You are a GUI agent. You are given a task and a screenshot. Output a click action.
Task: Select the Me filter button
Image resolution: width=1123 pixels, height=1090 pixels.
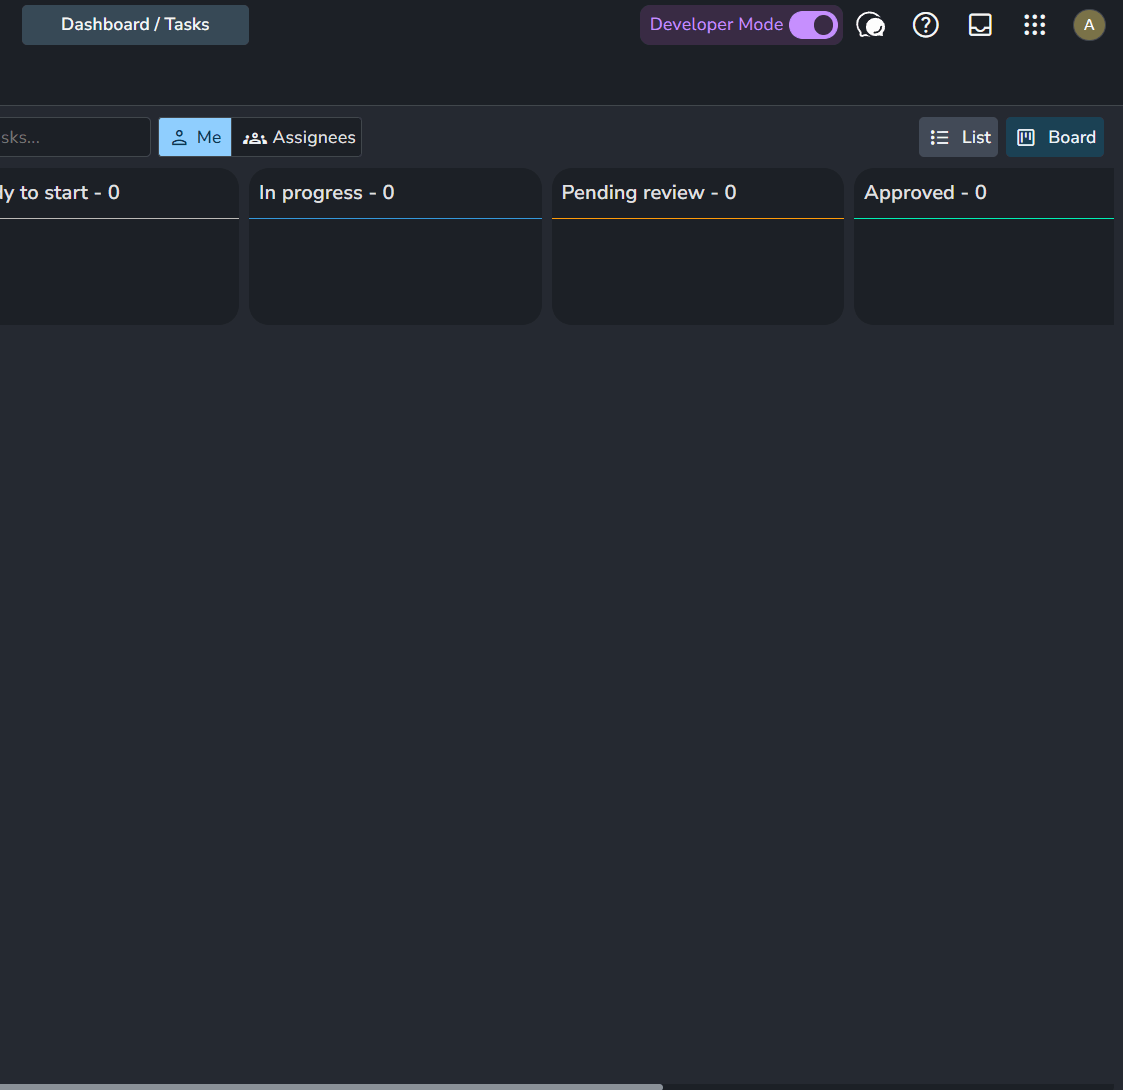195,137
